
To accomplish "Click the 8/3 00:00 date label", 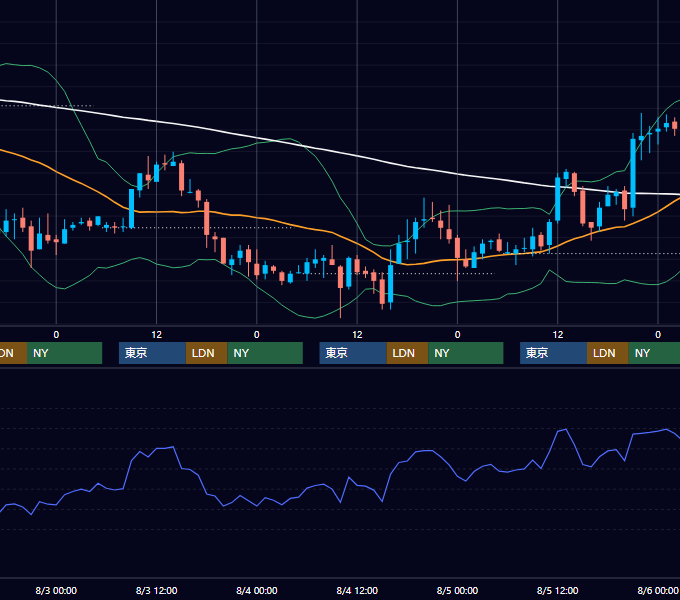I will [56, 590].
